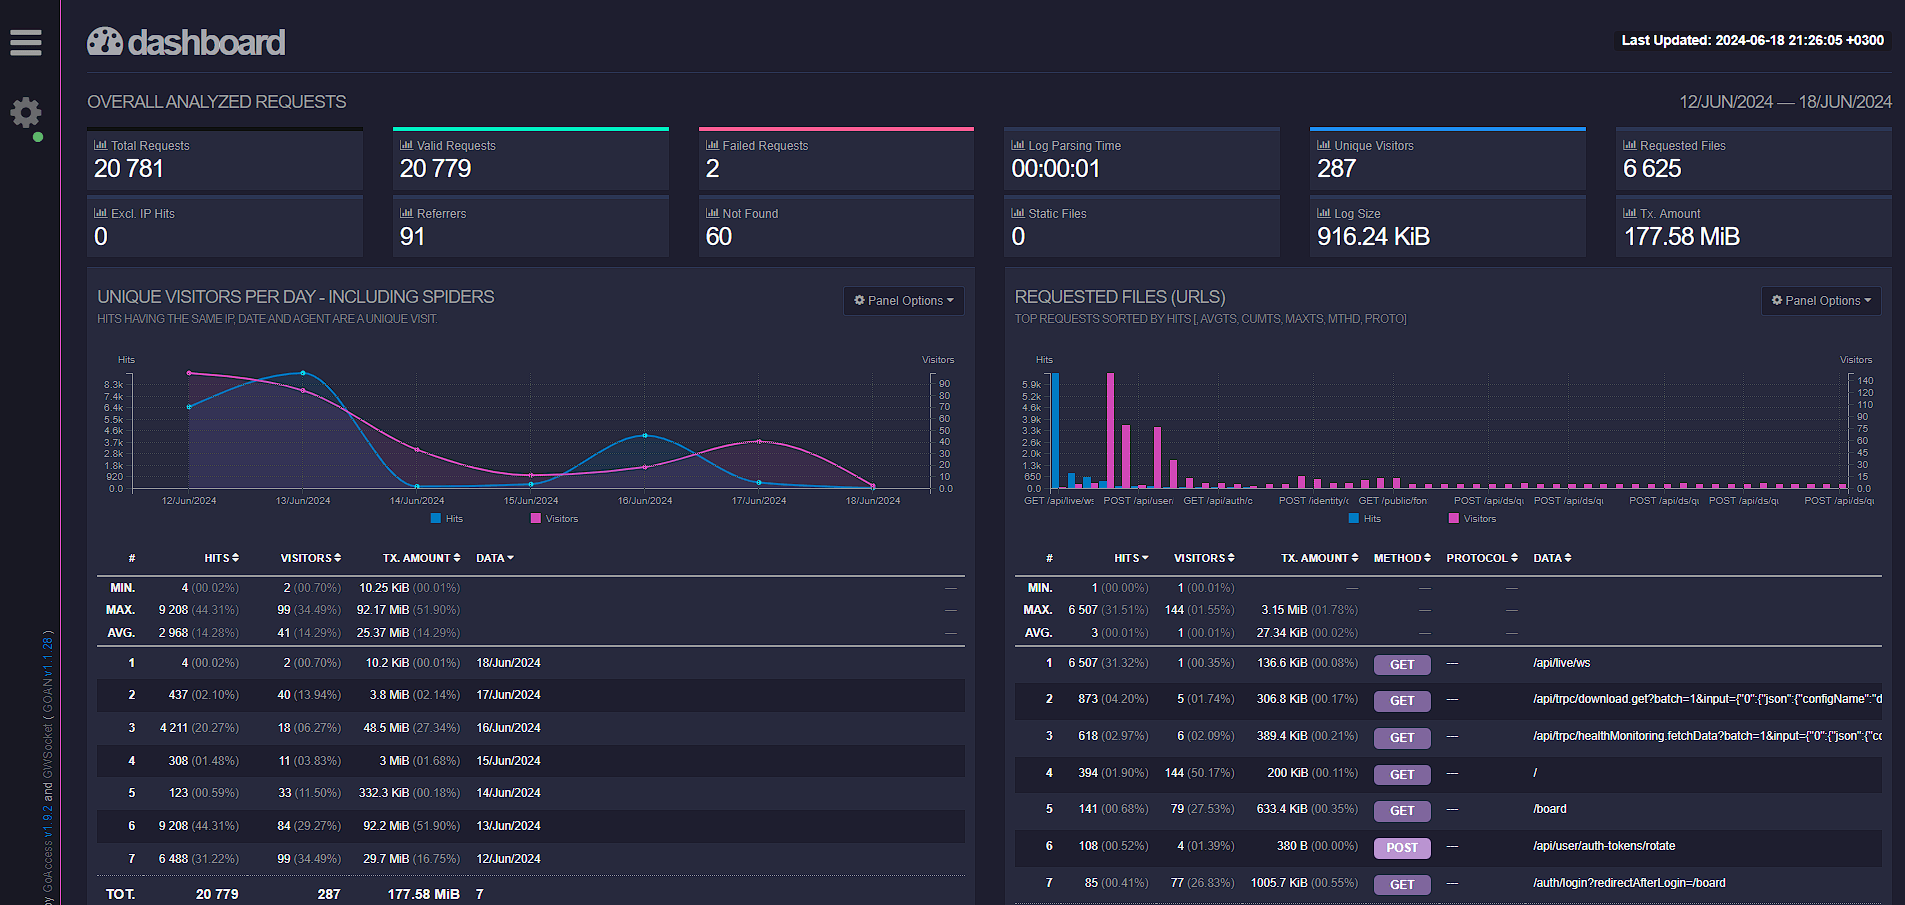Click the chart icon on Total Requests panel

[103, 144]
